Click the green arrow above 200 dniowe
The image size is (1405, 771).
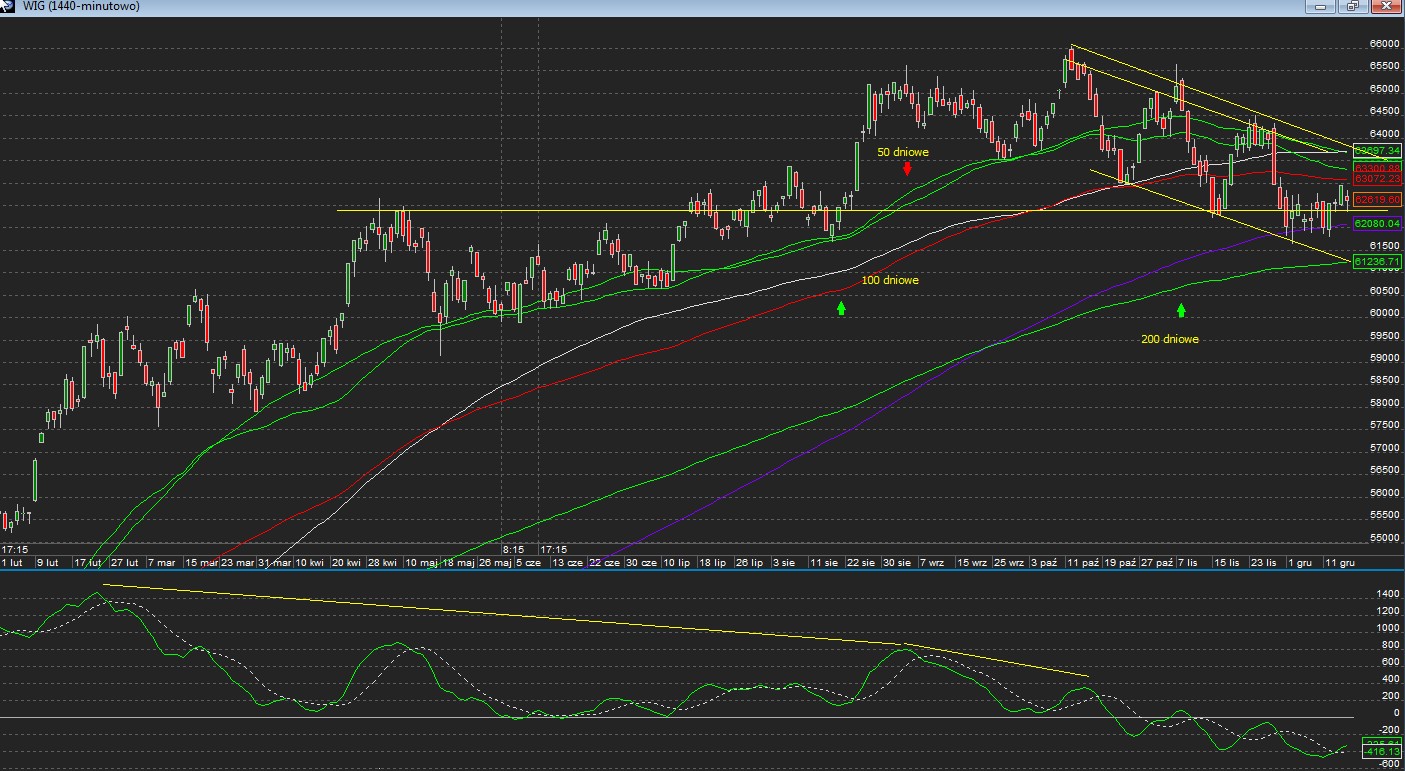pyautogui.click(x=1181, y=310)
